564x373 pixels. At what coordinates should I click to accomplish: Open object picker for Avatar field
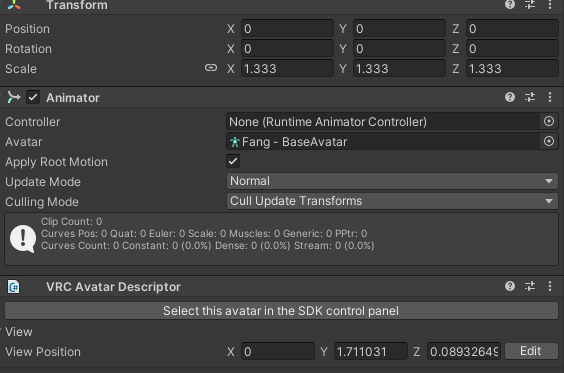pos(549,141)
